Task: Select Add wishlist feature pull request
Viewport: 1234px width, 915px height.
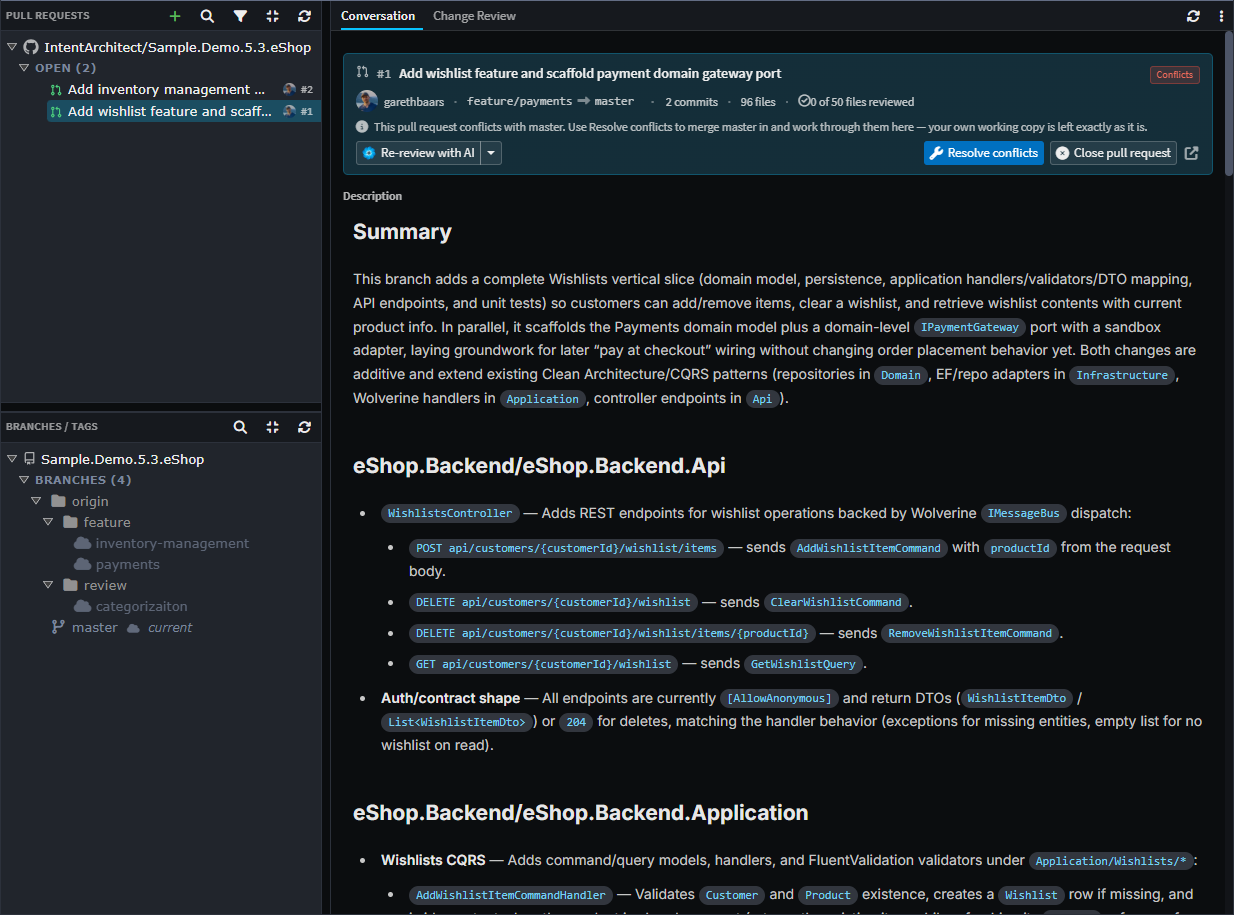Action: tap(184, 111)
